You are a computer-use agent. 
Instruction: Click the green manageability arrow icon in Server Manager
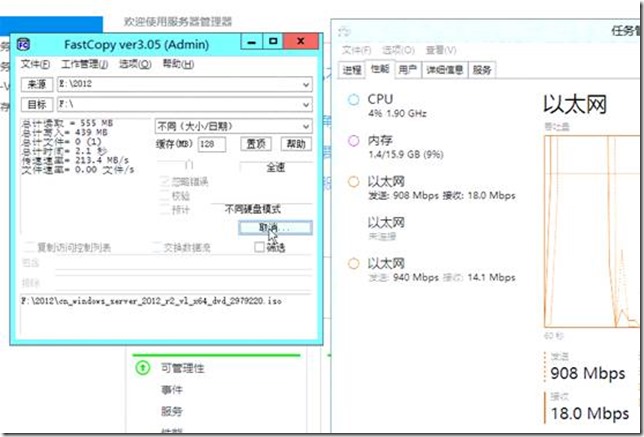(143, 367)
